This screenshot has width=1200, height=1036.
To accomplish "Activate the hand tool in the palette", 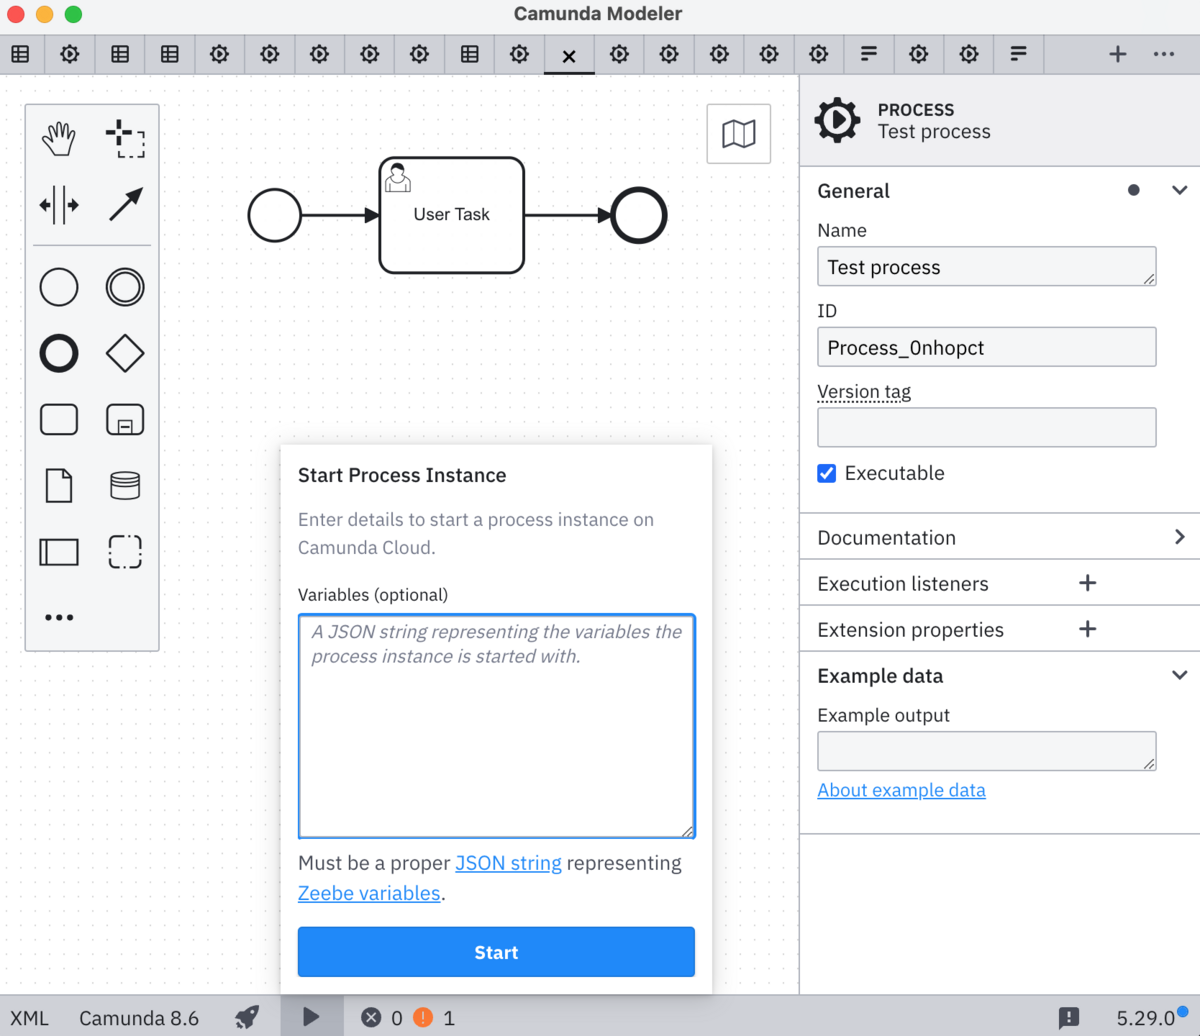I will pyautogui.click(x=59, y=139).
